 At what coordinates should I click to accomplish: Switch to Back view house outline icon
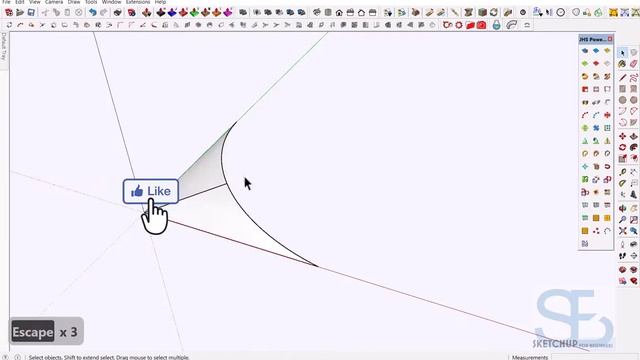(x=361, y=13)
